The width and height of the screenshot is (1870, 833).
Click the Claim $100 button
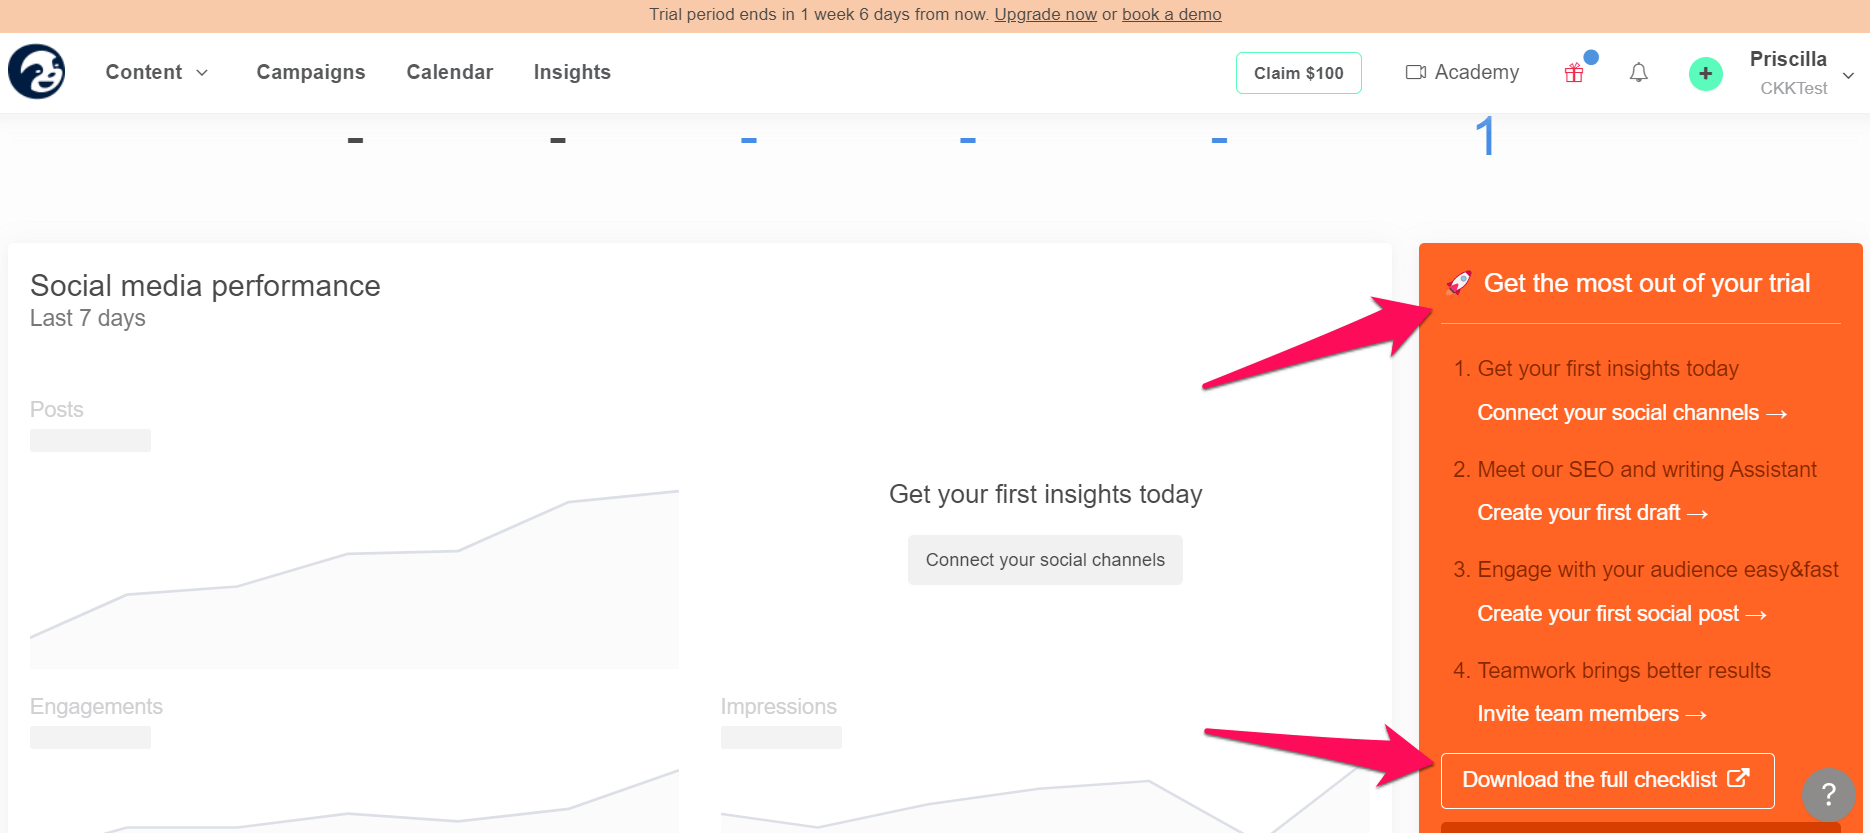click(x=1299, y=73)
